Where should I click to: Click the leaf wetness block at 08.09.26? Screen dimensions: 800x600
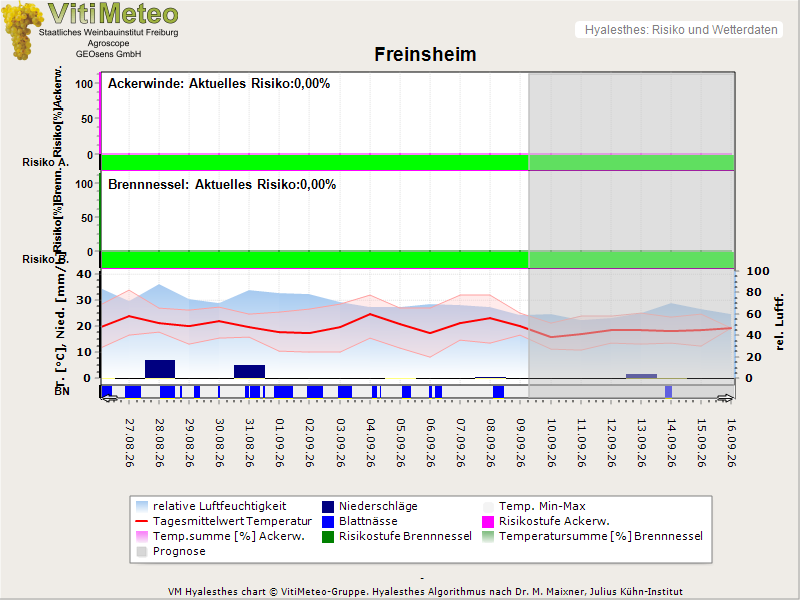coord(498,392)
